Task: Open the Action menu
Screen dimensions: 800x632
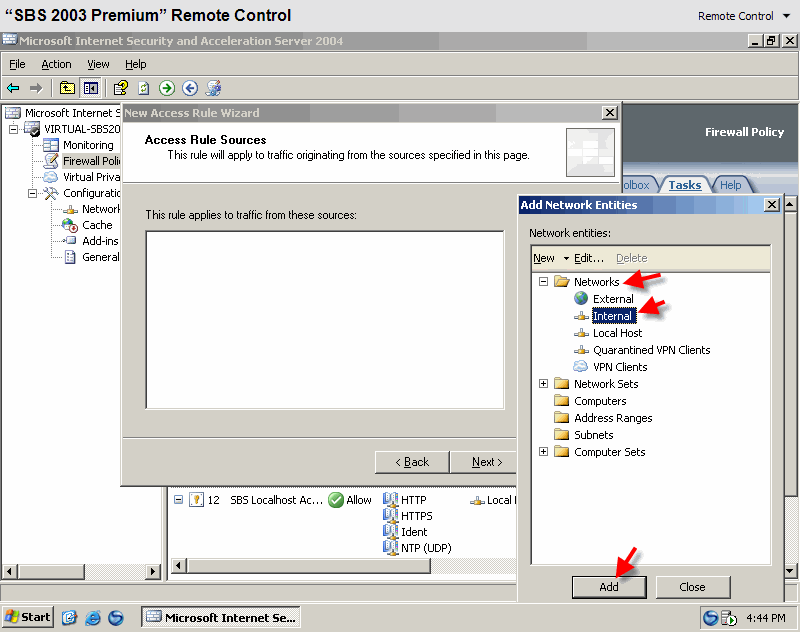Action: tap(56, 64)
